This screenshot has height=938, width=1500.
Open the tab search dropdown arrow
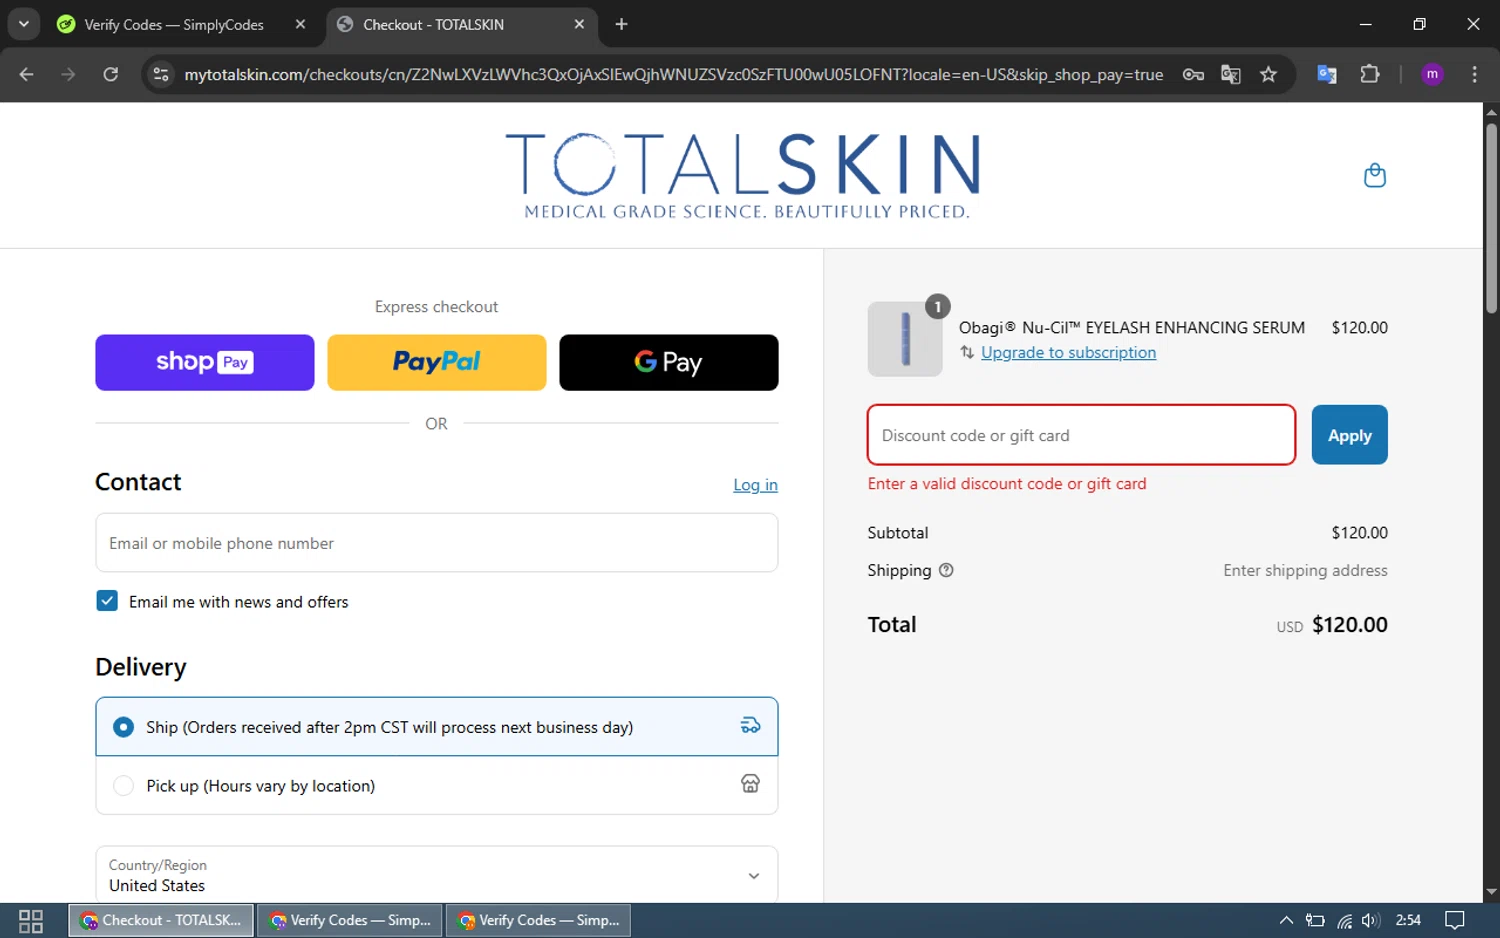[23, 24]
